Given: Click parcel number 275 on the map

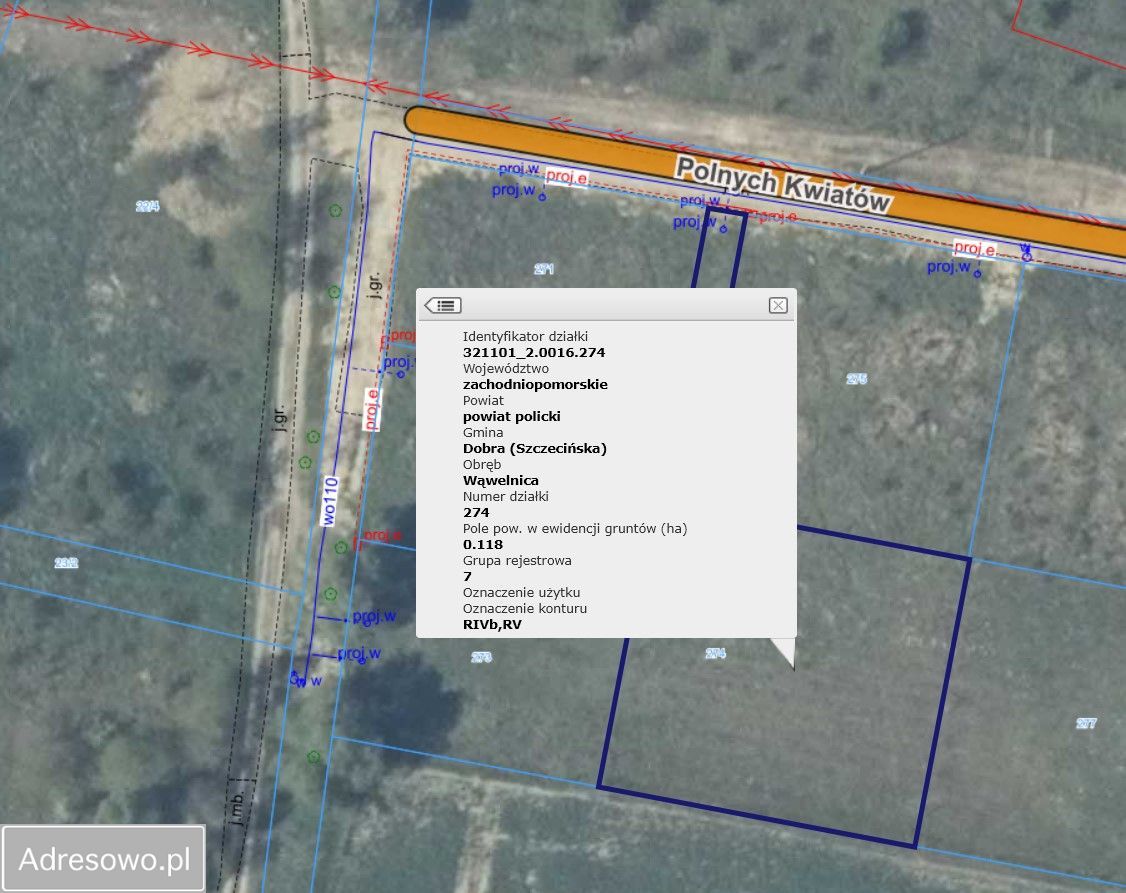Looking at the screenshot, I should [x=856, y=378].
